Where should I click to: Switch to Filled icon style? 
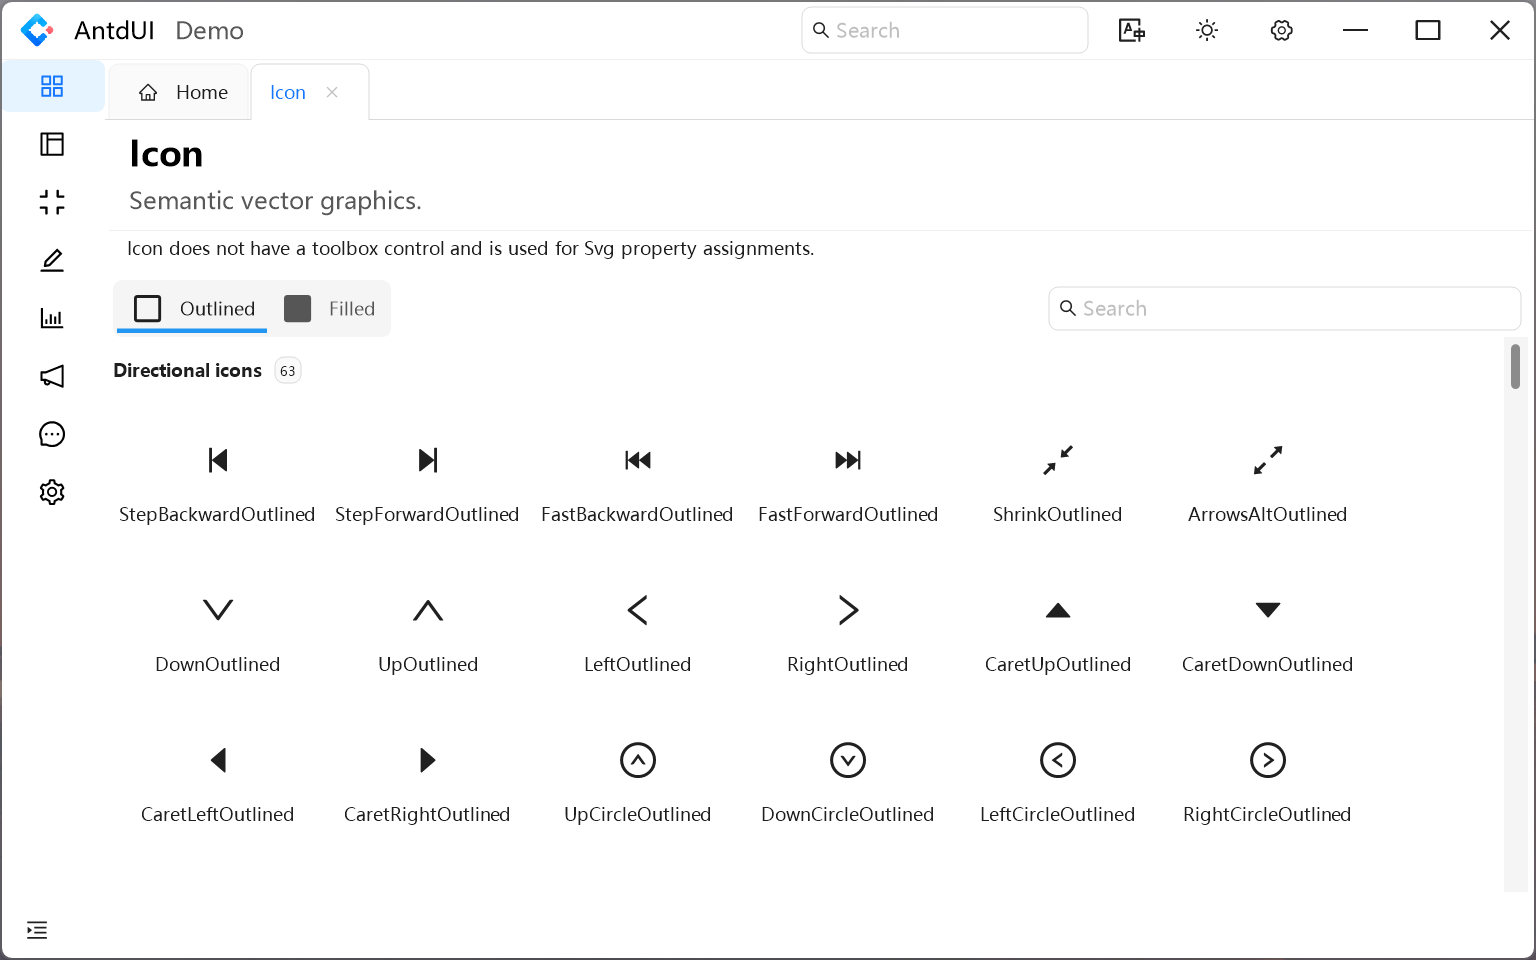(330, 309)
